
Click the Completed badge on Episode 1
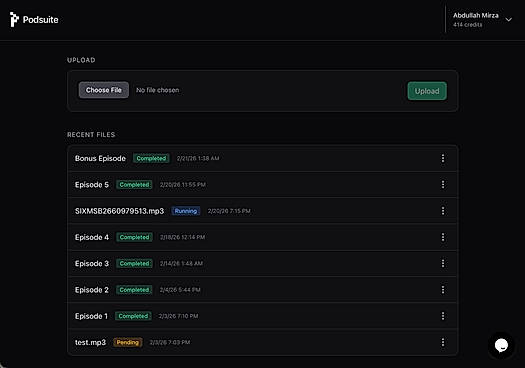(133, 316)
